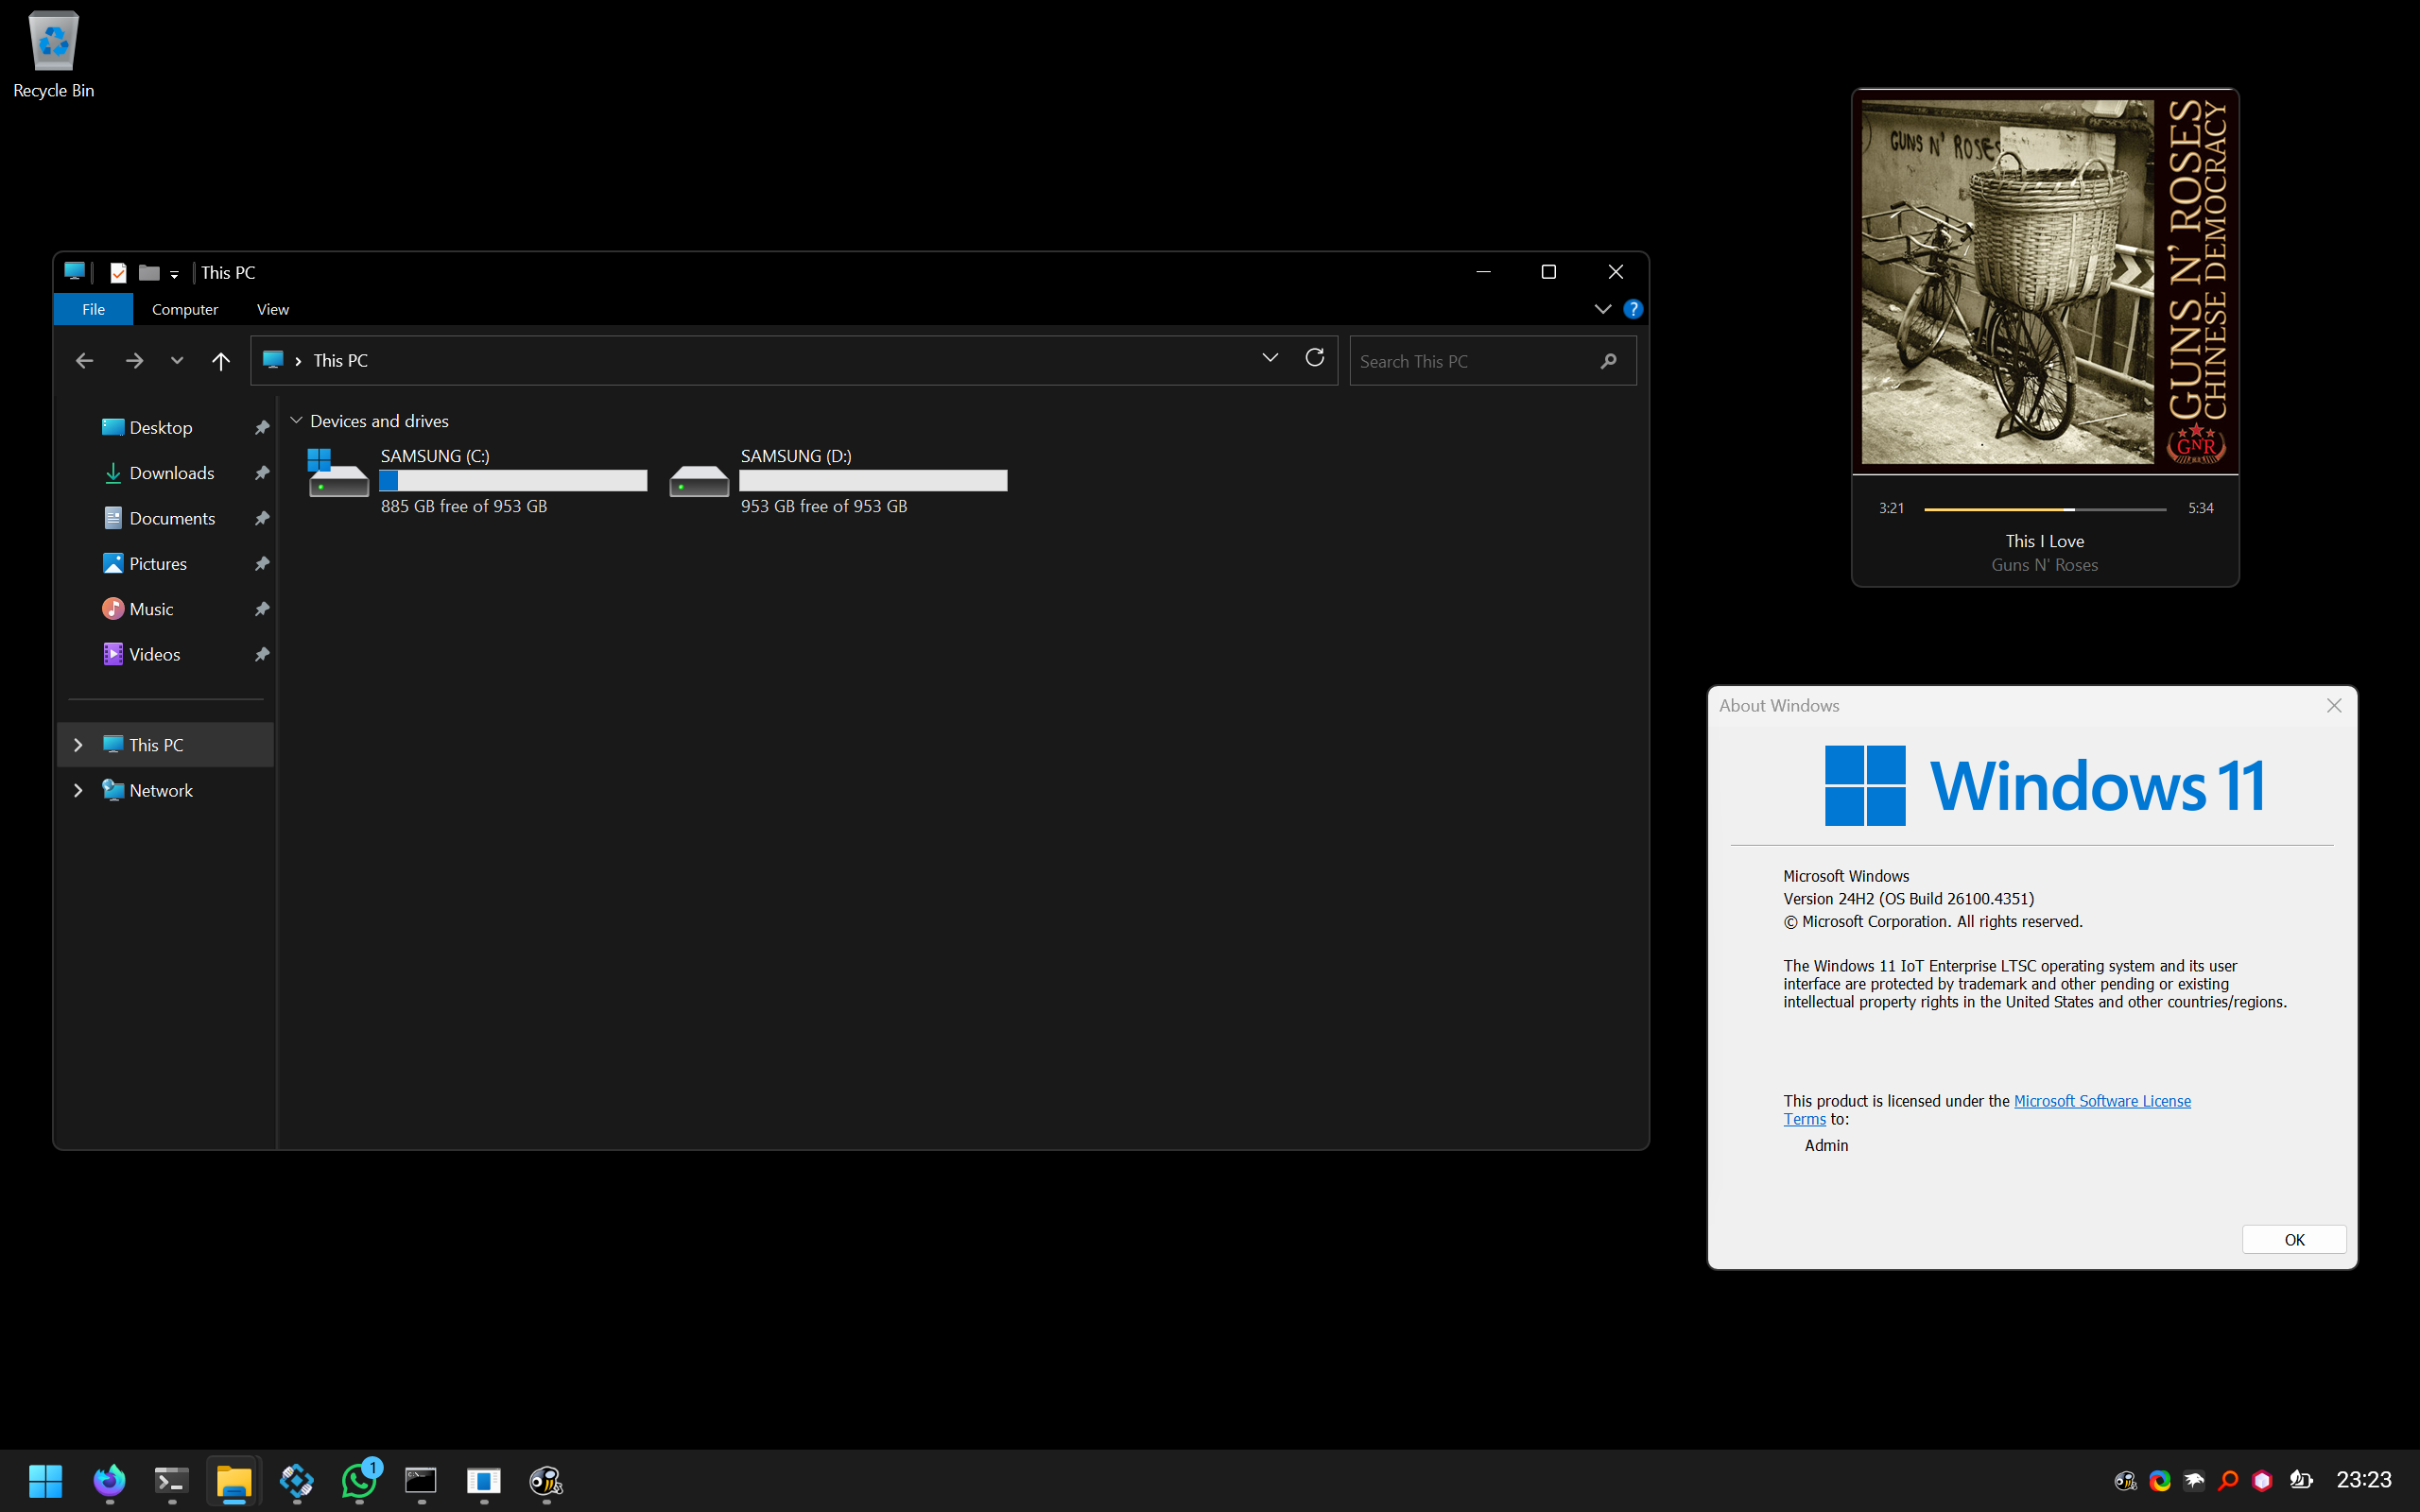Click the pin icon beside Desktop
Viewport: 2420px width, 1512px height.
[x=262, y=428]
